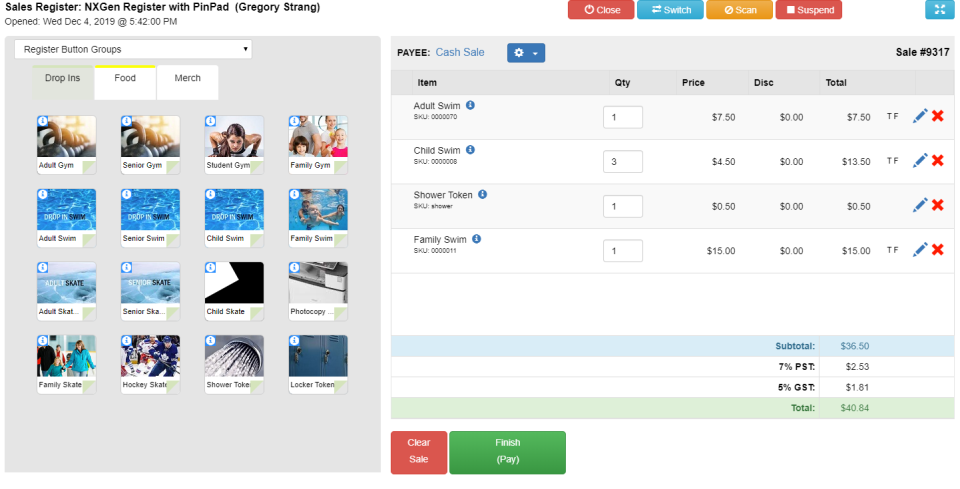Click the Total value $40.84
This screenshot has height=489, width=960.
pyautogui.click(x=855, y=408)
